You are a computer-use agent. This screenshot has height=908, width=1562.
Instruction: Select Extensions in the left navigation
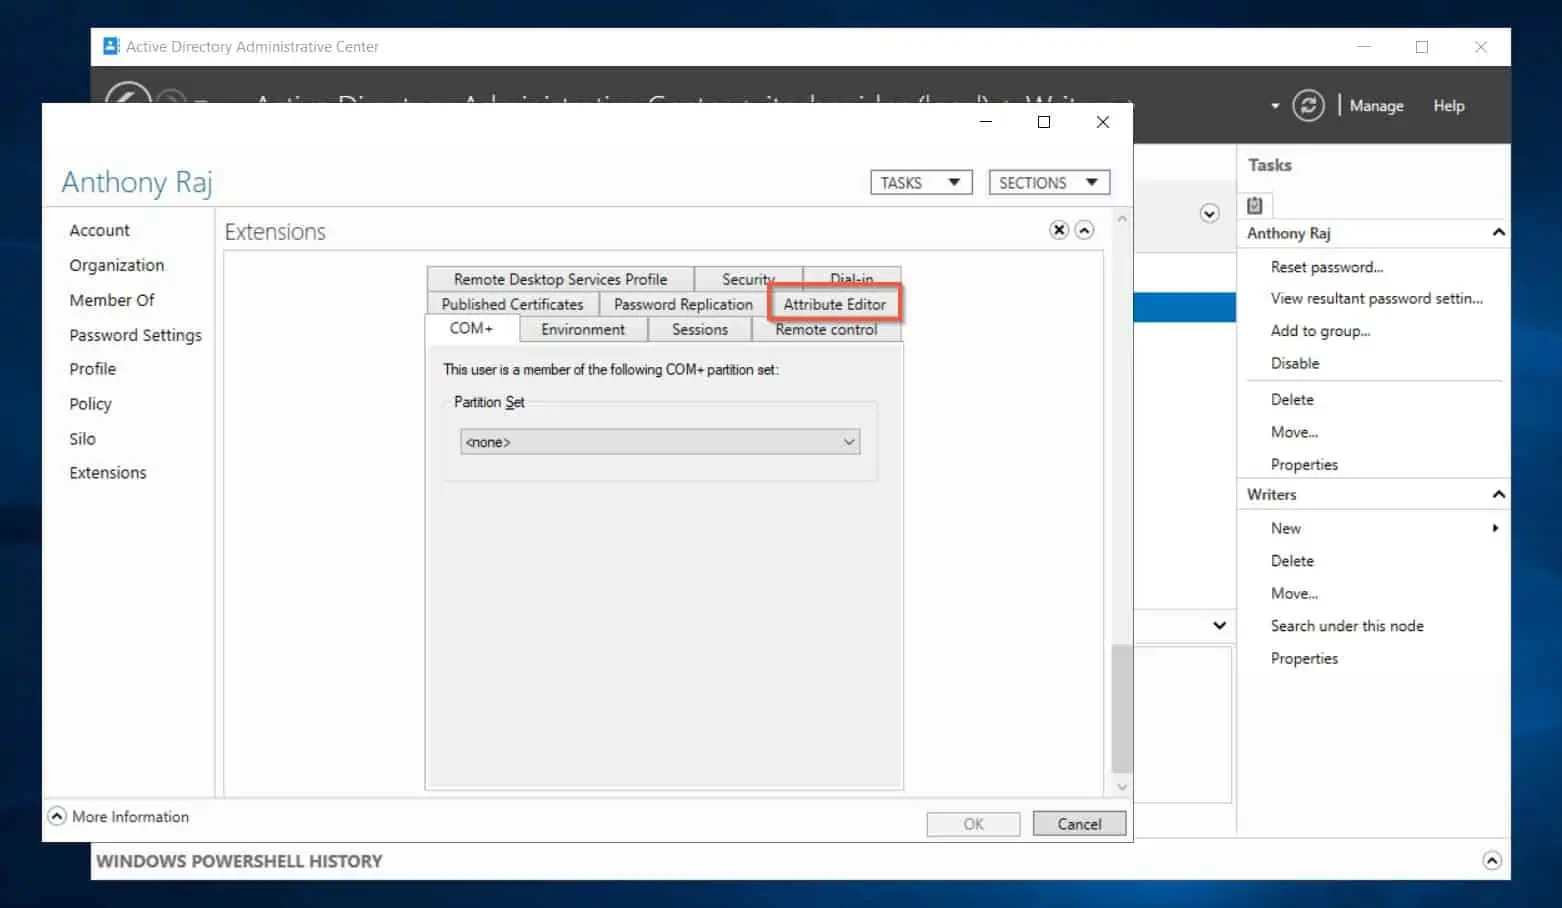click(107, 473)
